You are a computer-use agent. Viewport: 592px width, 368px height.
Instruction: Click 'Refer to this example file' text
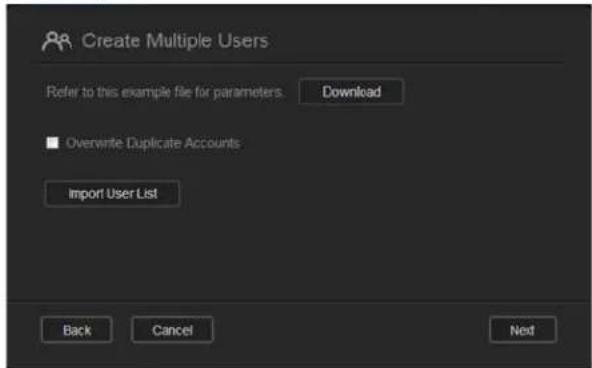pos(165,92)
